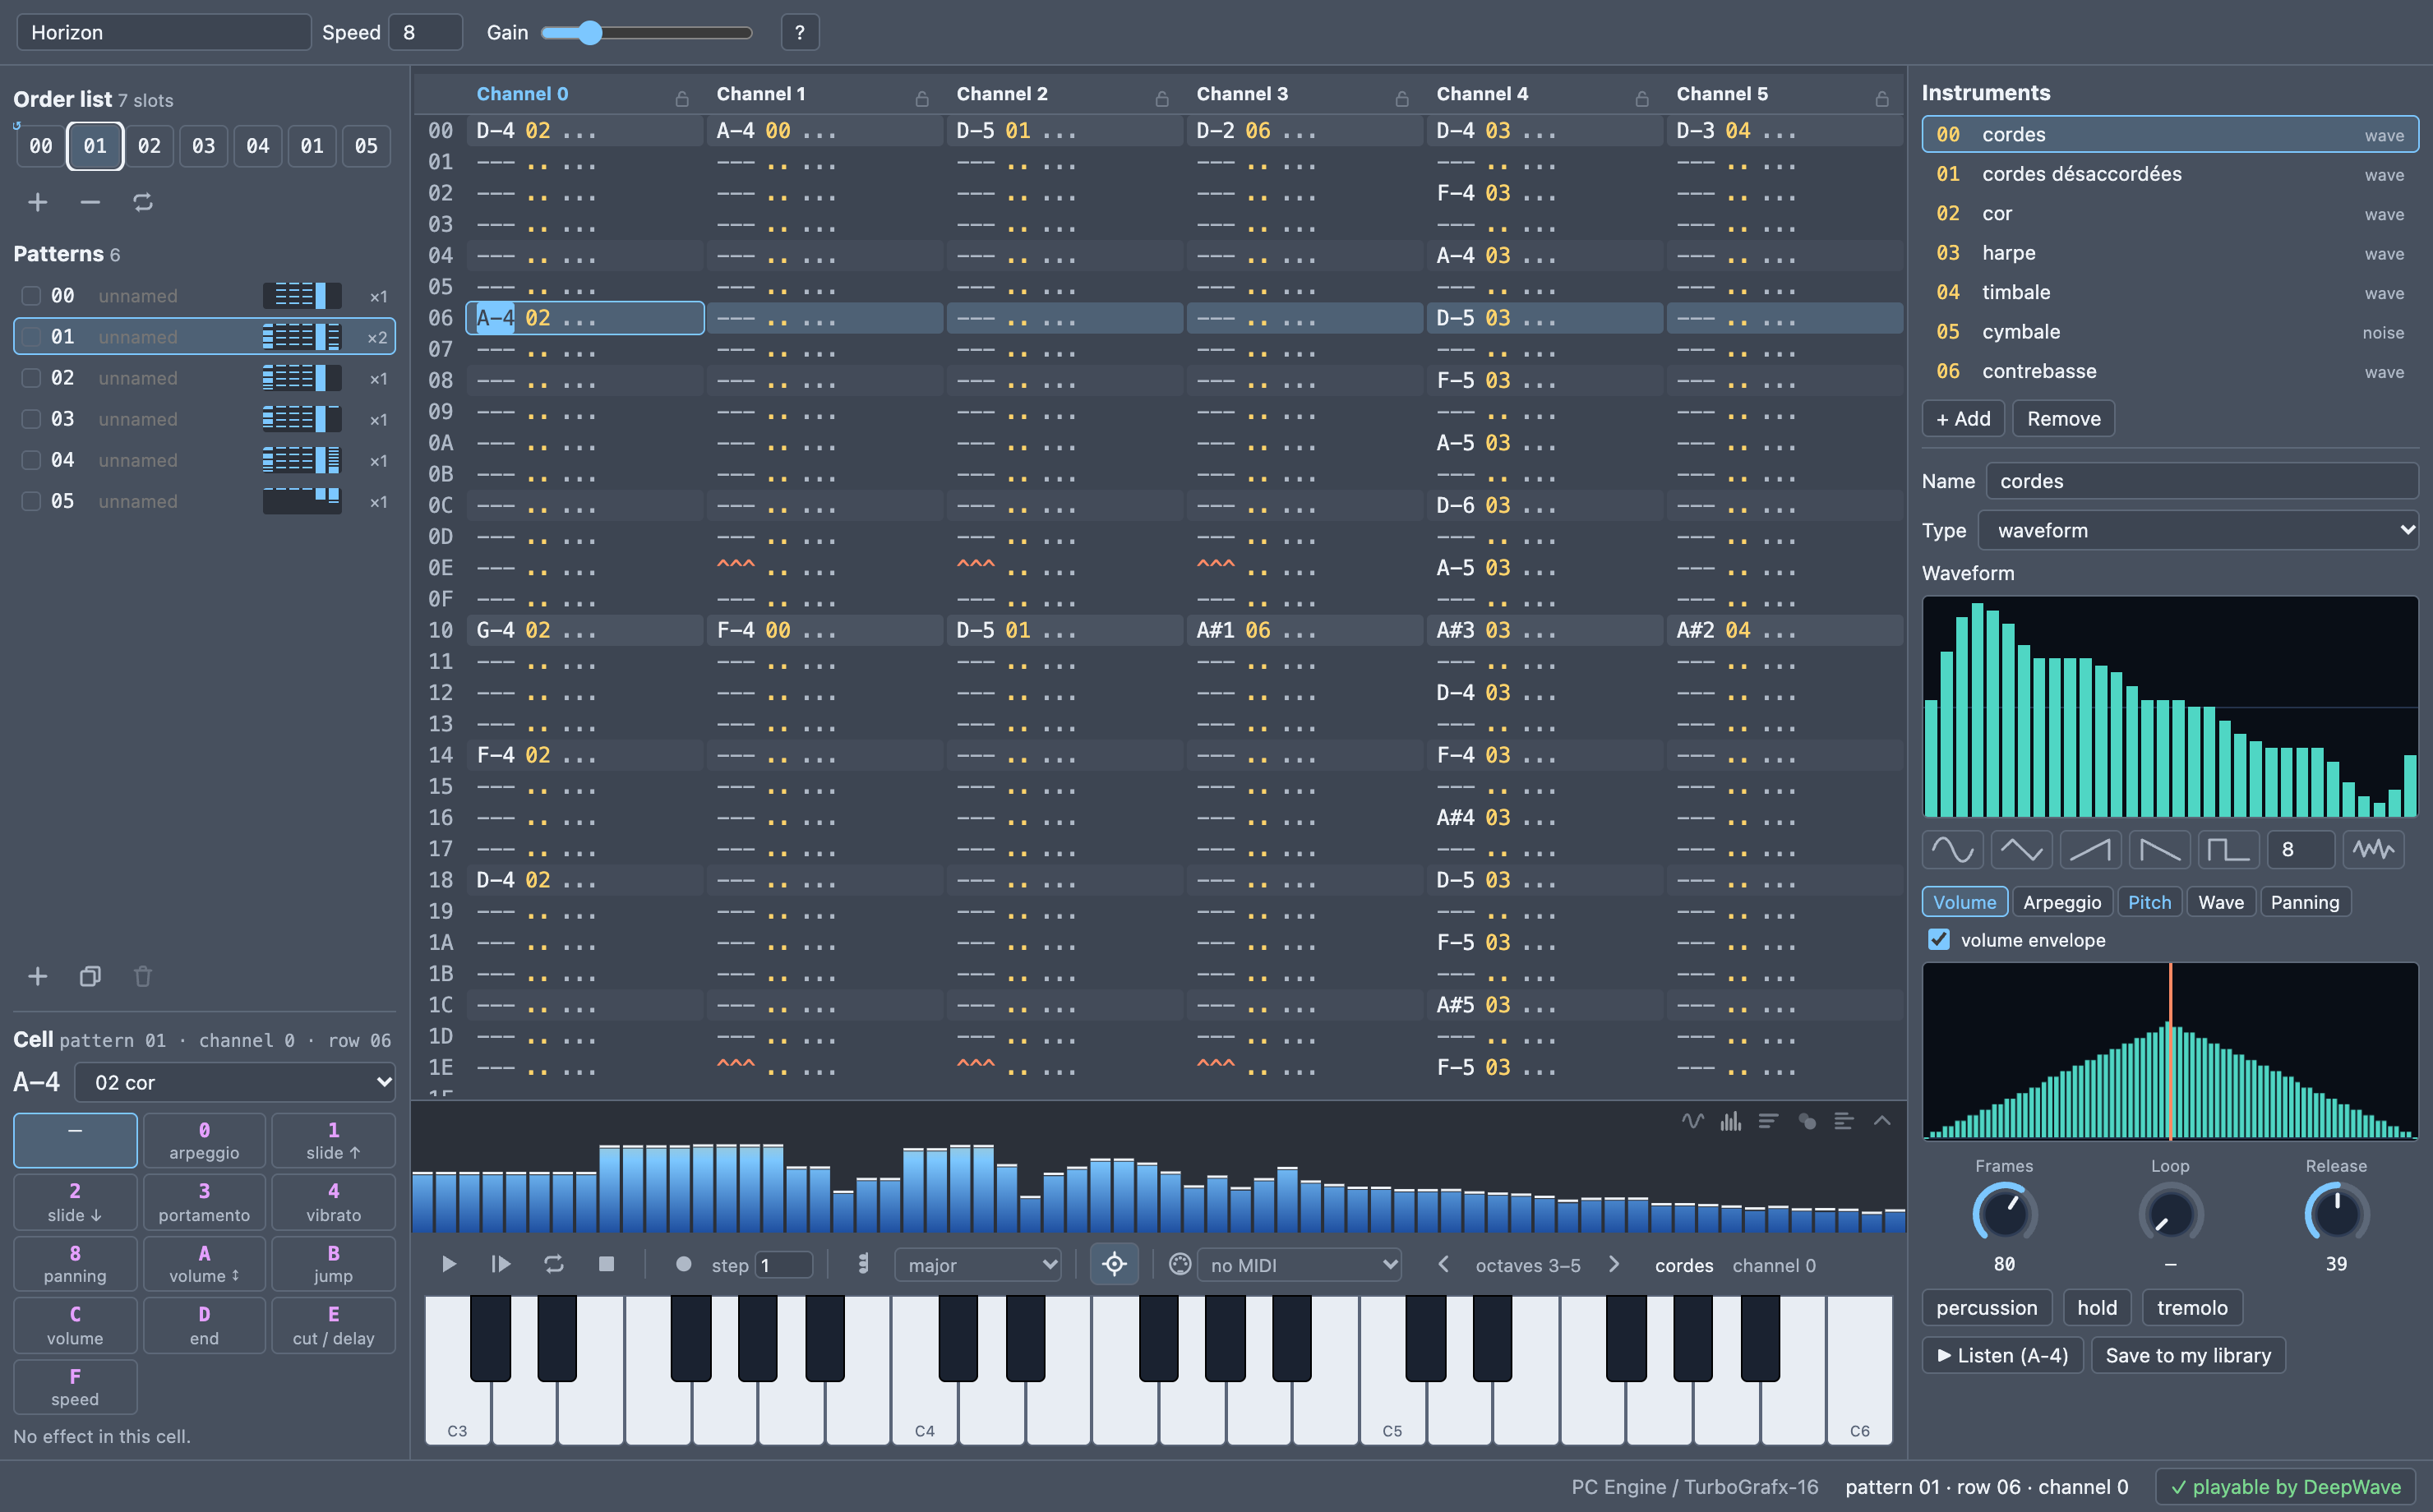Apply the square pulse waveform preset
Image resolution: width=2433 pixels, height=1512 pixels.
[2229, 850]
